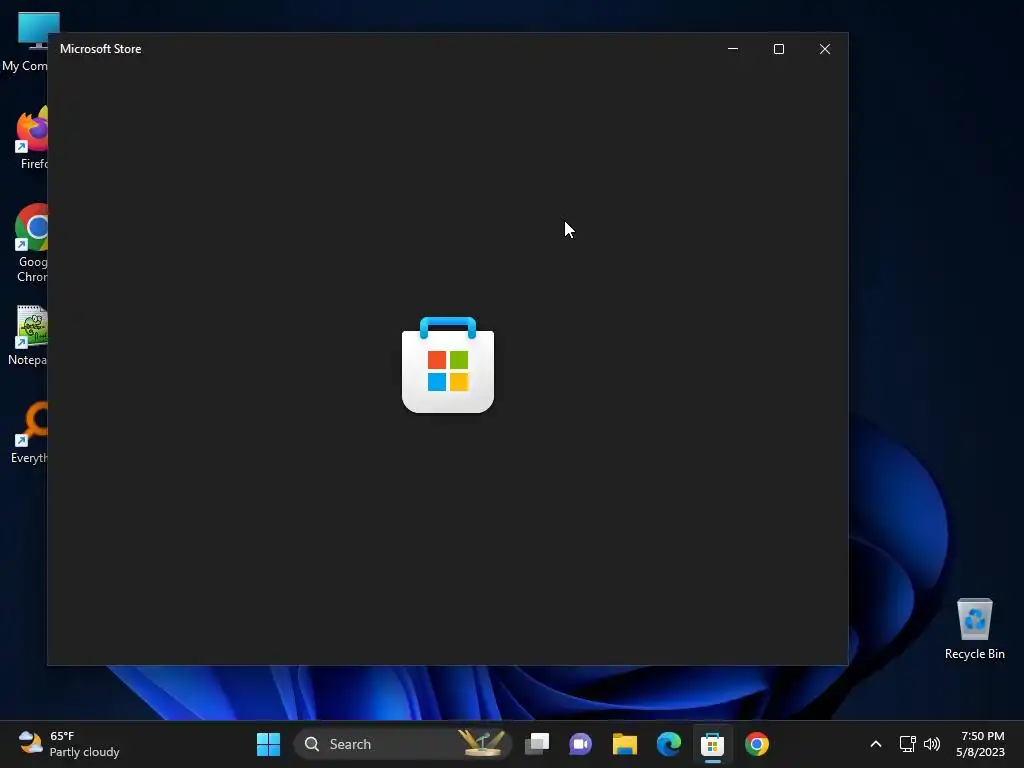Close the Microsoft Store window
Viewport: 1024px width, 768px height.
(x=825, y=49)
